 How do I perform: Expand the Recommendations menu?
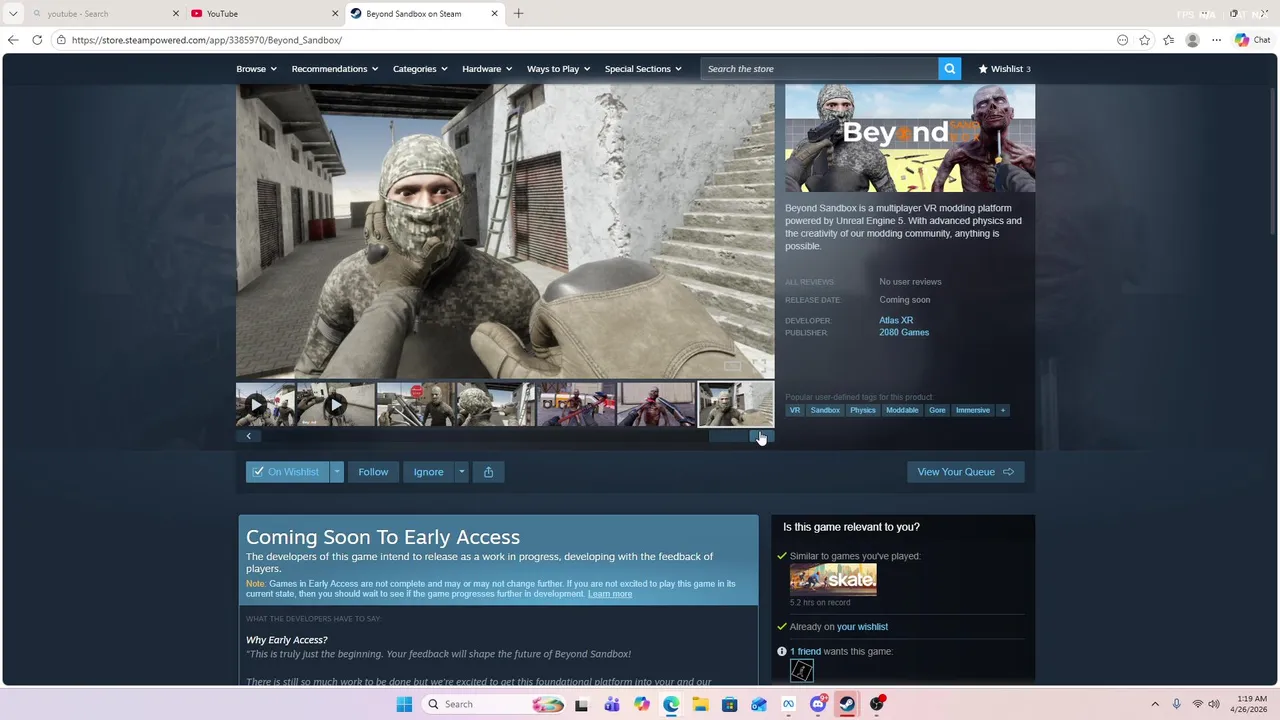point(335,69)
